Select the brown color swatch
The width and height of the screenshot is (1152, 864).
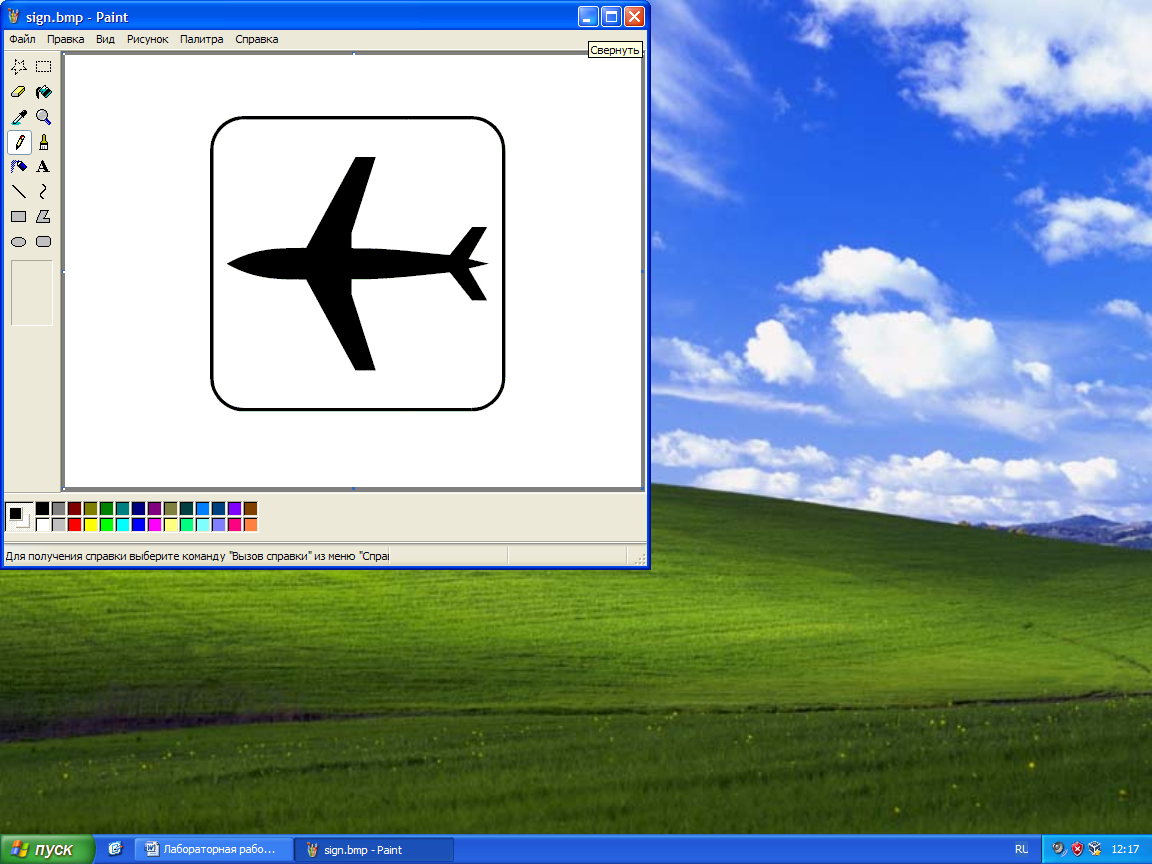251,508
